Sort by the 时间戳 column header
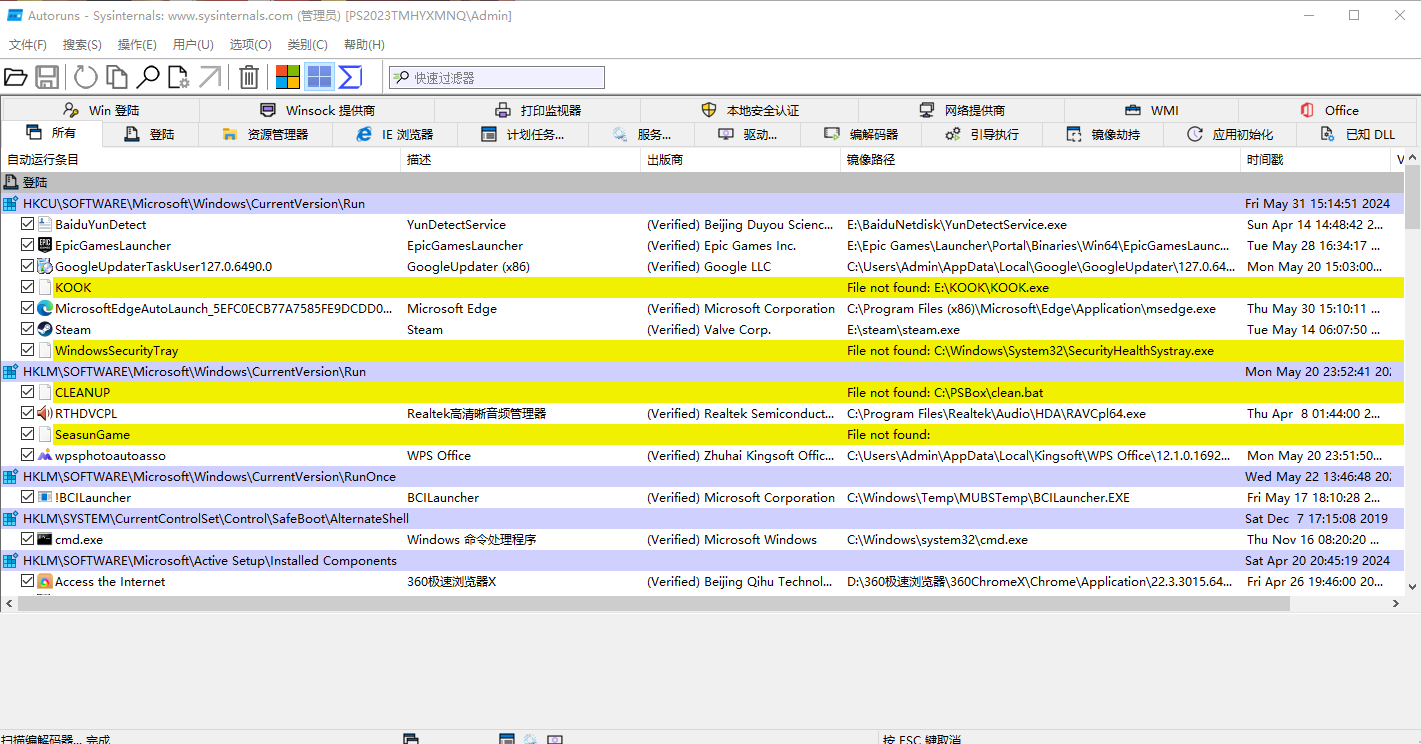The width and height of the screenshot is (1421, 744). coord(1316,160)
